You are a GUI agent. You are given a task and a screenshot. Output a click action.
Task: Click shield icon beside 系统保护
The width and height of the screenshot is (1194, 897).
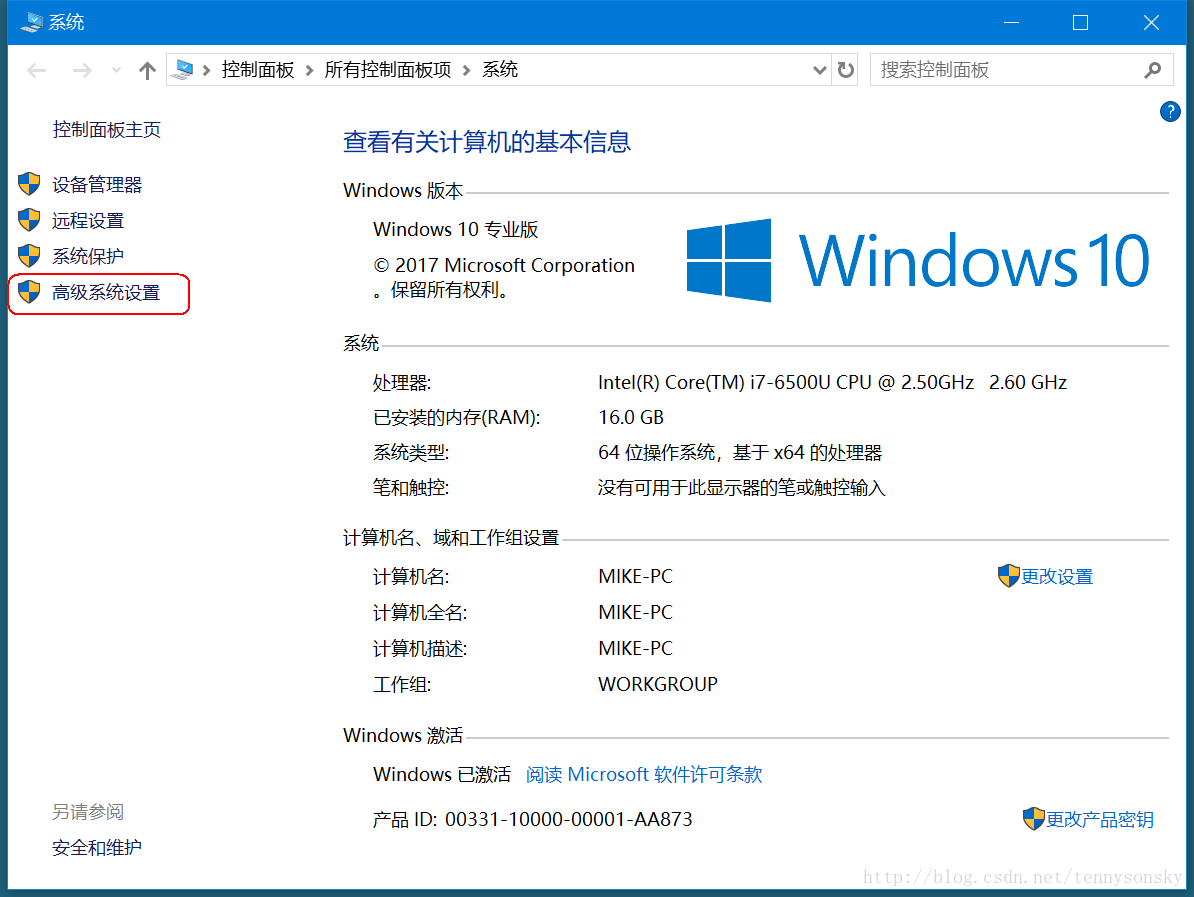pyautogui.click(x=29, y=255)
